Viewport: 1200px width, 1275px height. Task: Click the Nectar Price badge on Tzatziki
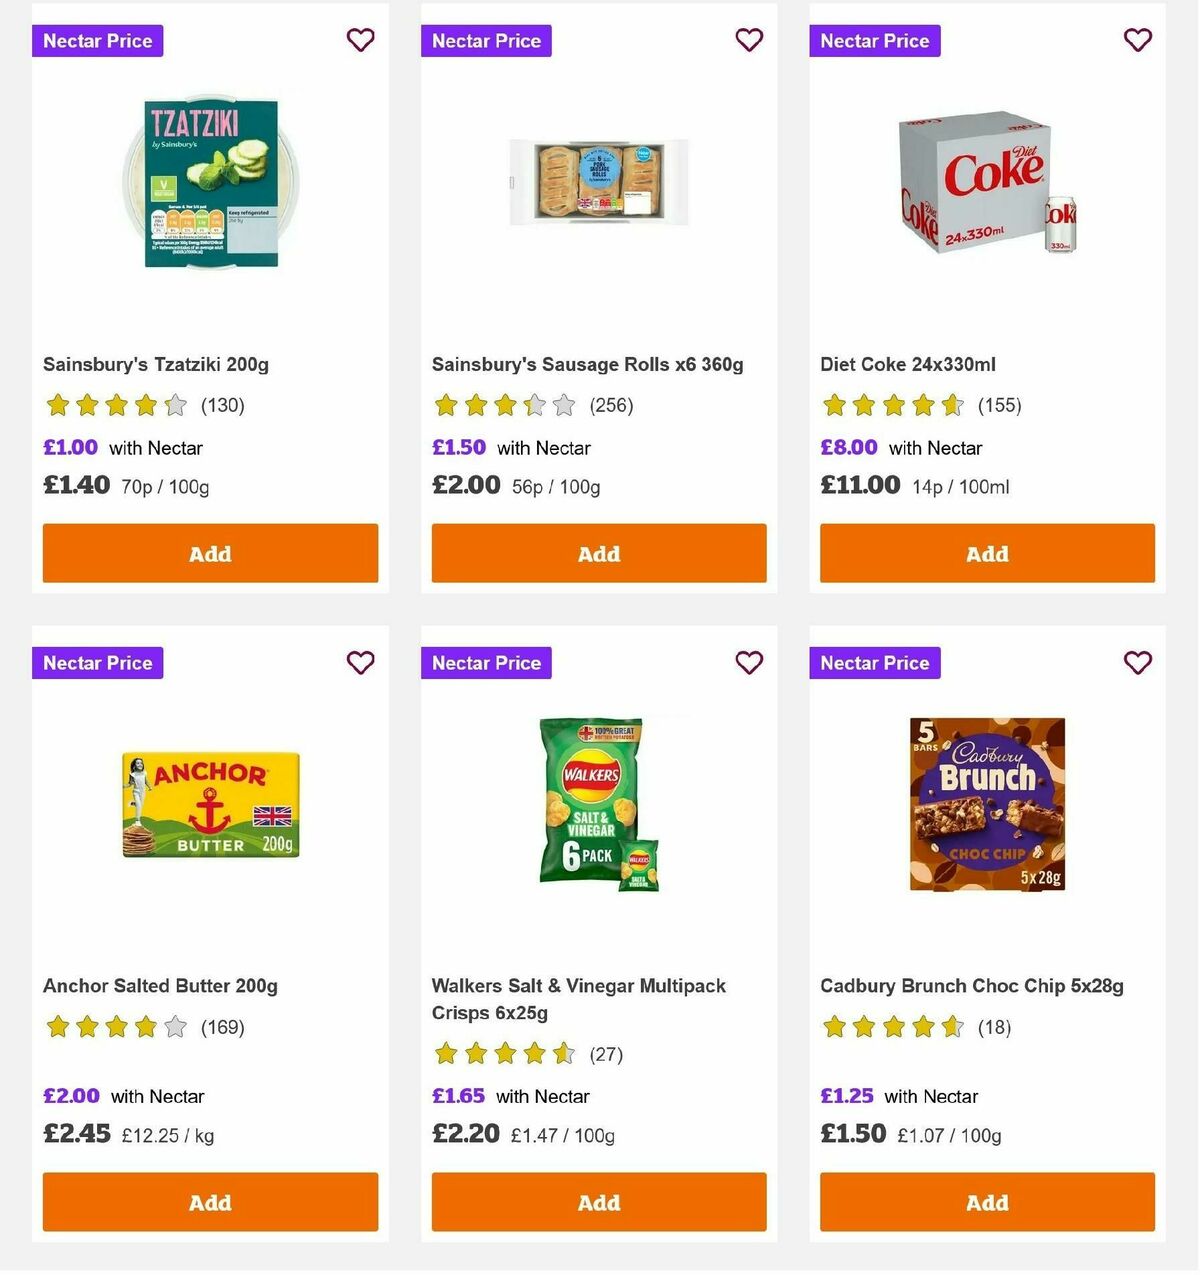[97, 41]
